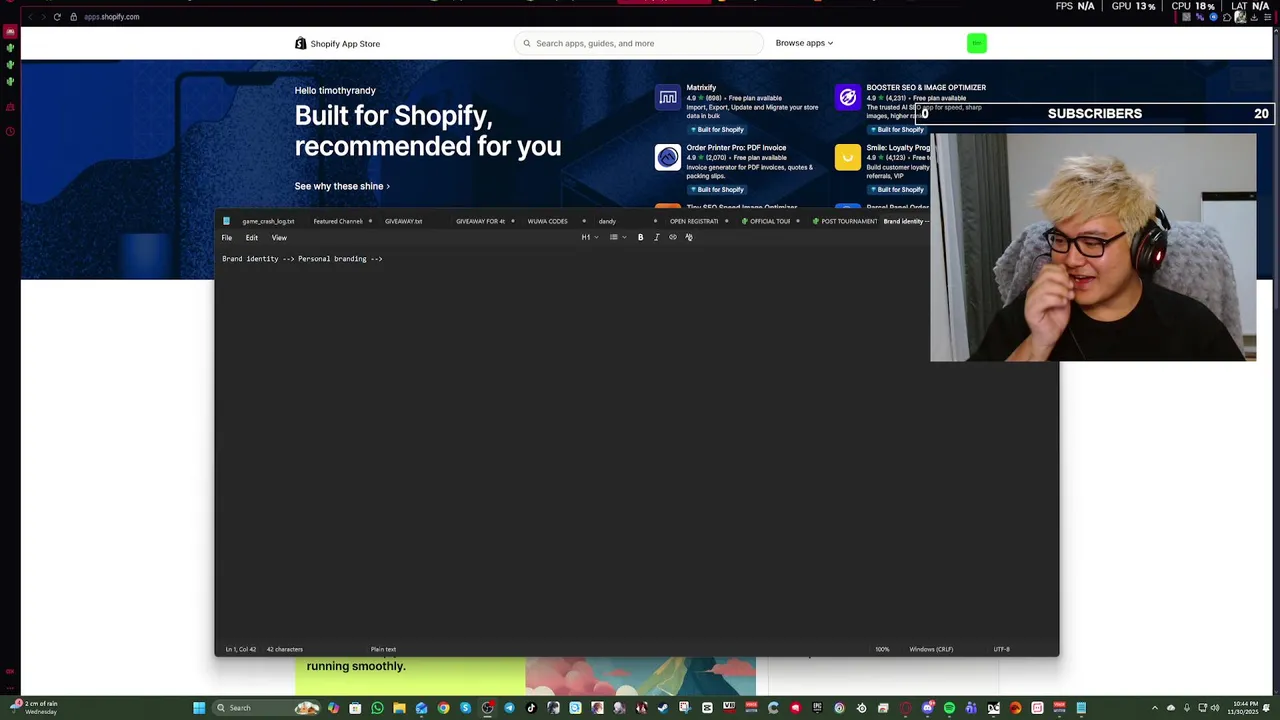Open the File menu in Notepad
Screen dimensions: 1280x720
coord(227,238)
